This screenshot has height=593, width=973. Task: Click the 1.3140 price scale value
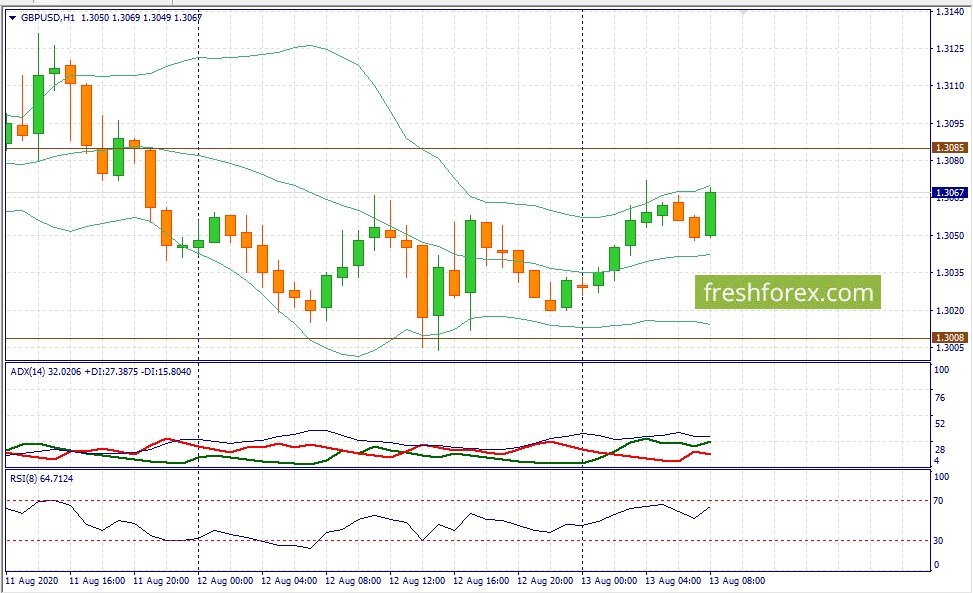click(x=950, y=11)
